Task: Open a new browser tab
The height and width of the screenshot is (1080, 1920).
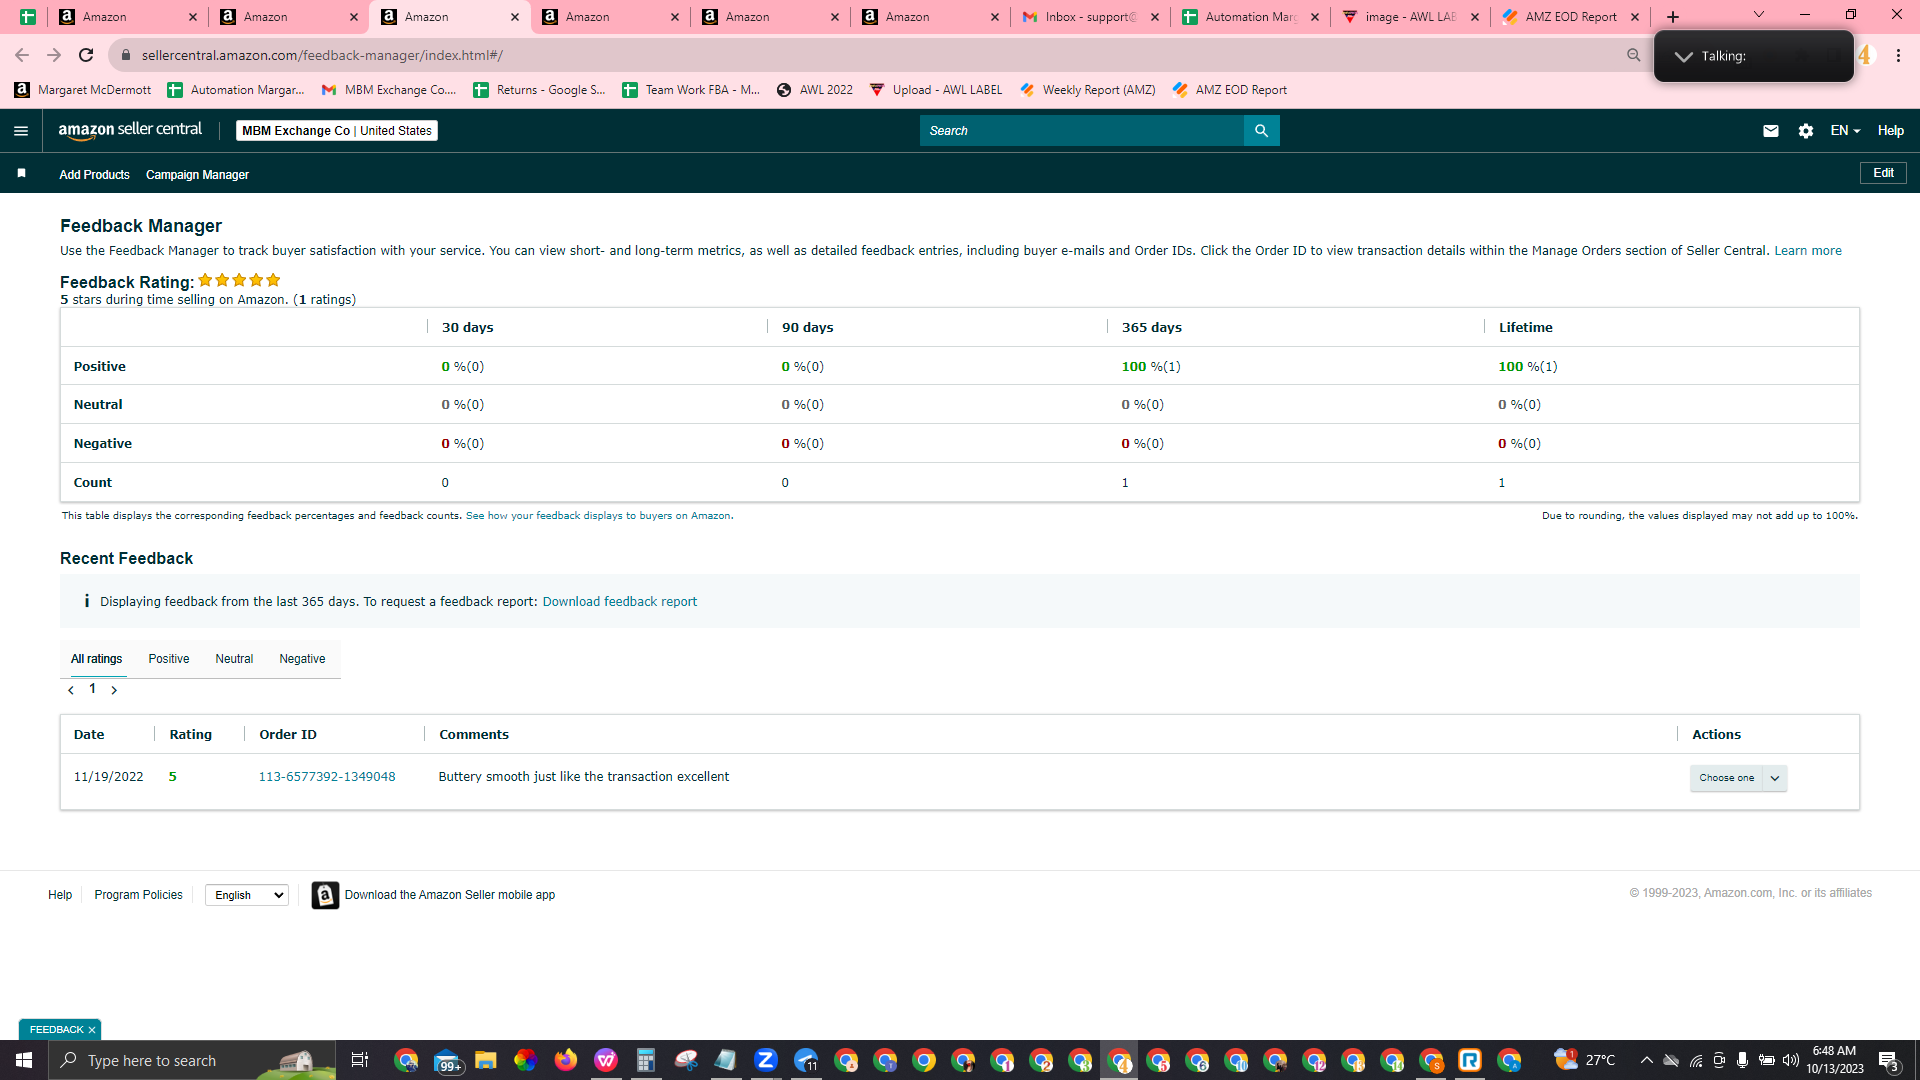Action: pyautogui.click(x=1673, y=17)
